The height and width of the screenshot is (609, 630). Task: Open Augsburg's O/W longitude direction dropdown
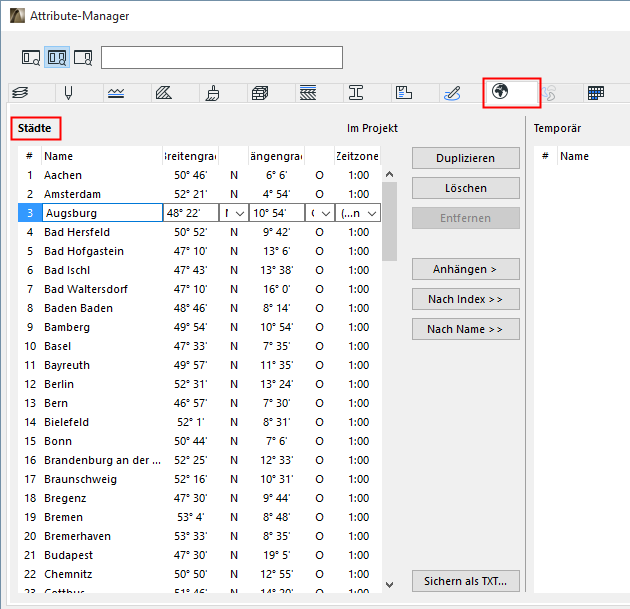point(320,213)
